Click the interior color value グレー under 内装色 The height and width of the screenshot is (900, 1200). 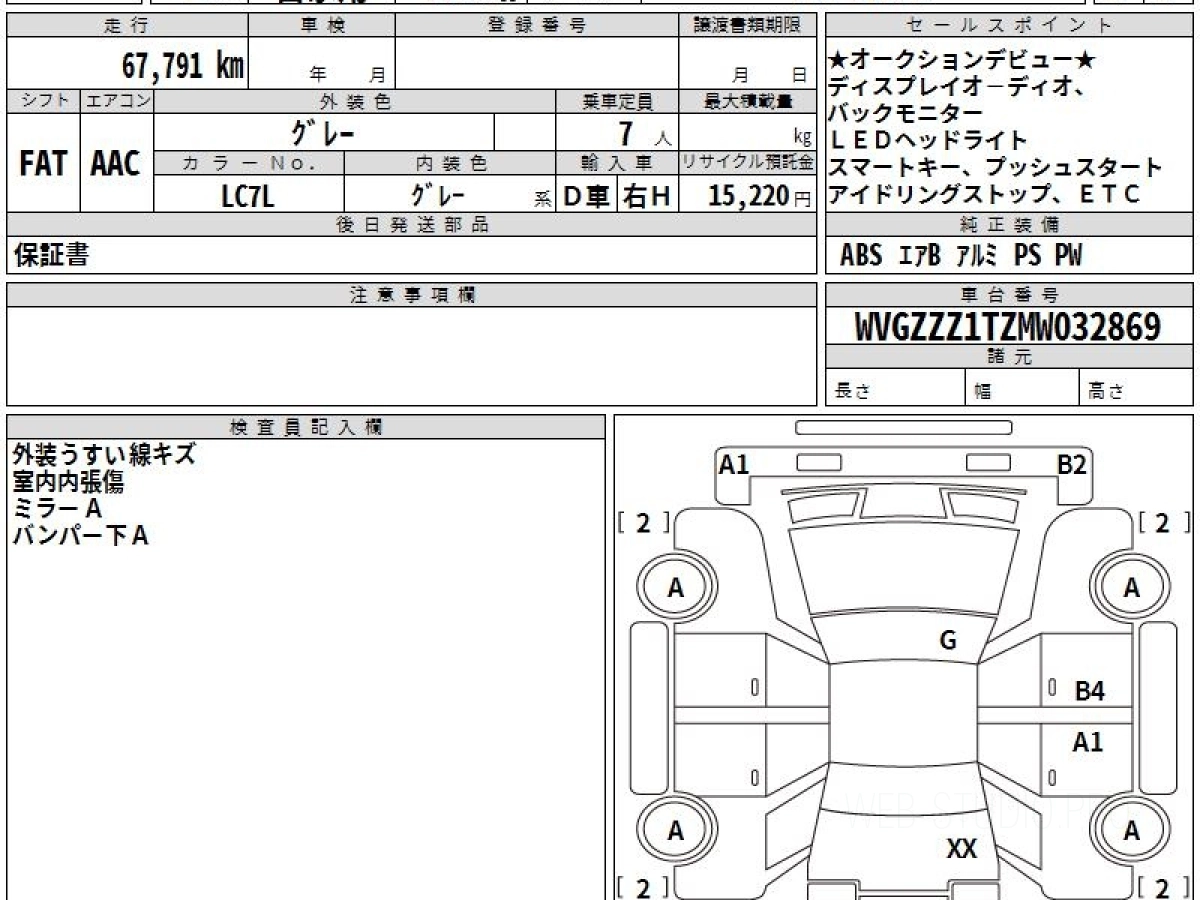(x=437, y=196)
